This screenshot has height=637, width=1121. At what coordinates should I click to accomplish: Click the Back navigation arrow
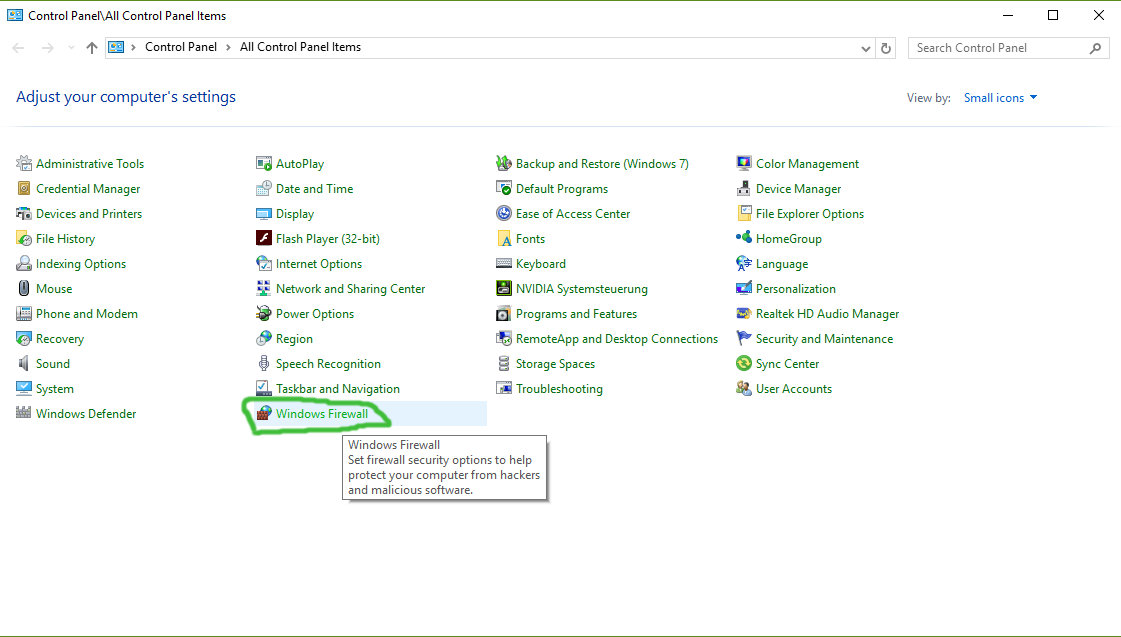(19, 48)
